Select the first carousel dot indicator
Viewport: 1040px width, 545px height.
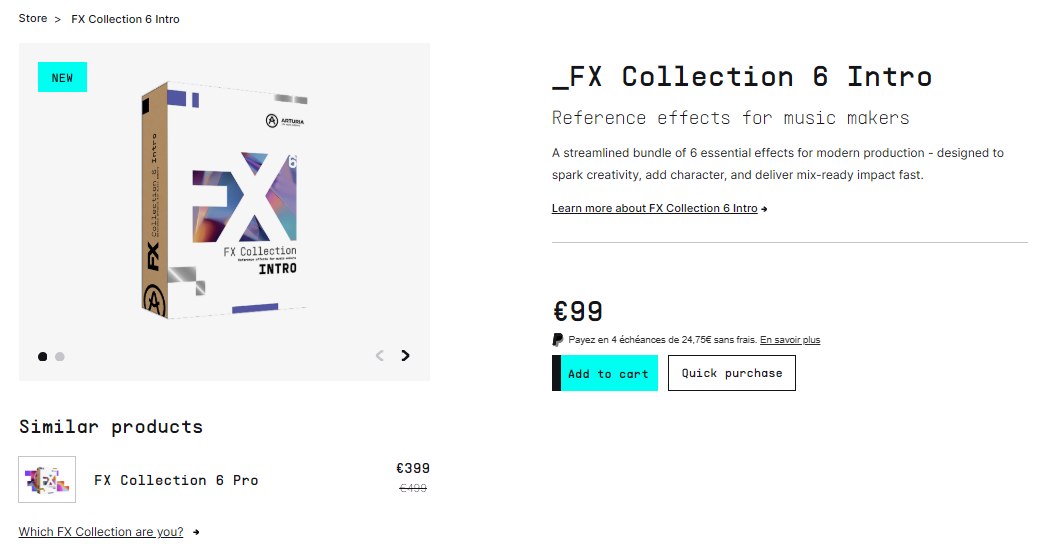(x=42, y=356)
